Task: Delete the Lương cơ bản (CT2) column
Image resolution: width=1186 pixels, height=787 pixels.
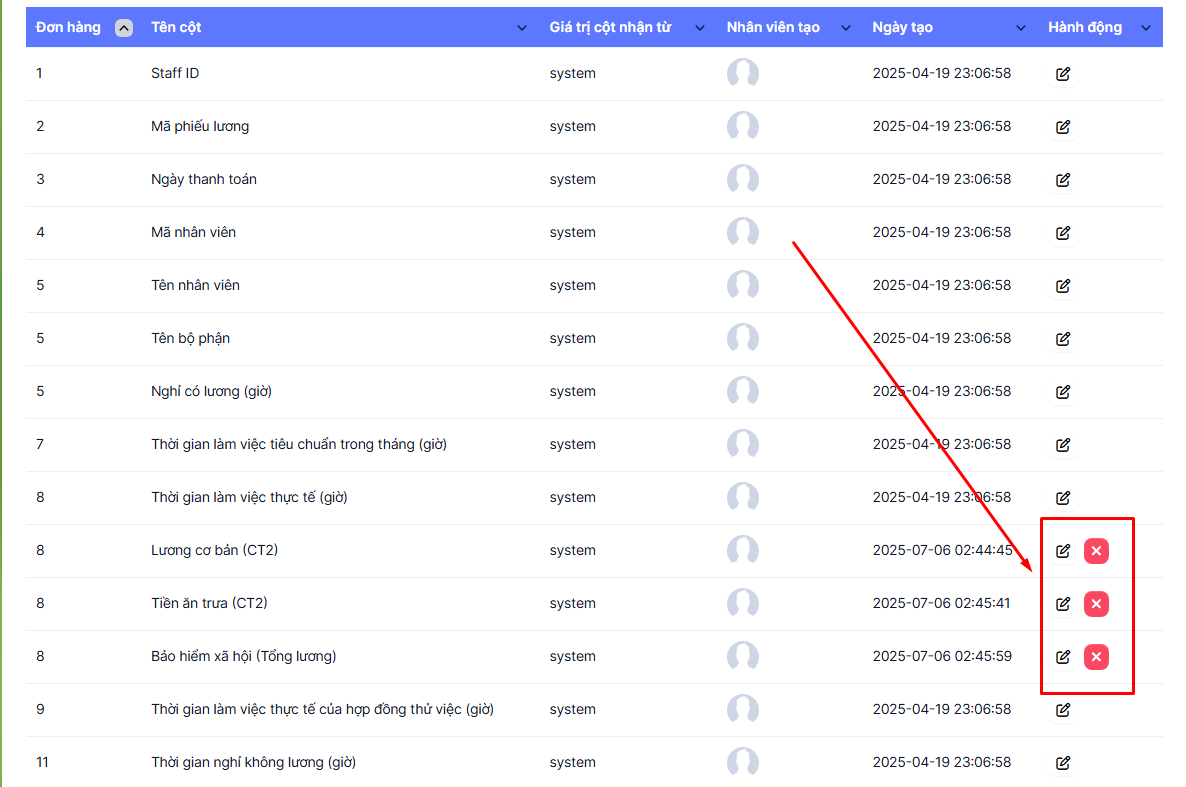Action: 1096,551
